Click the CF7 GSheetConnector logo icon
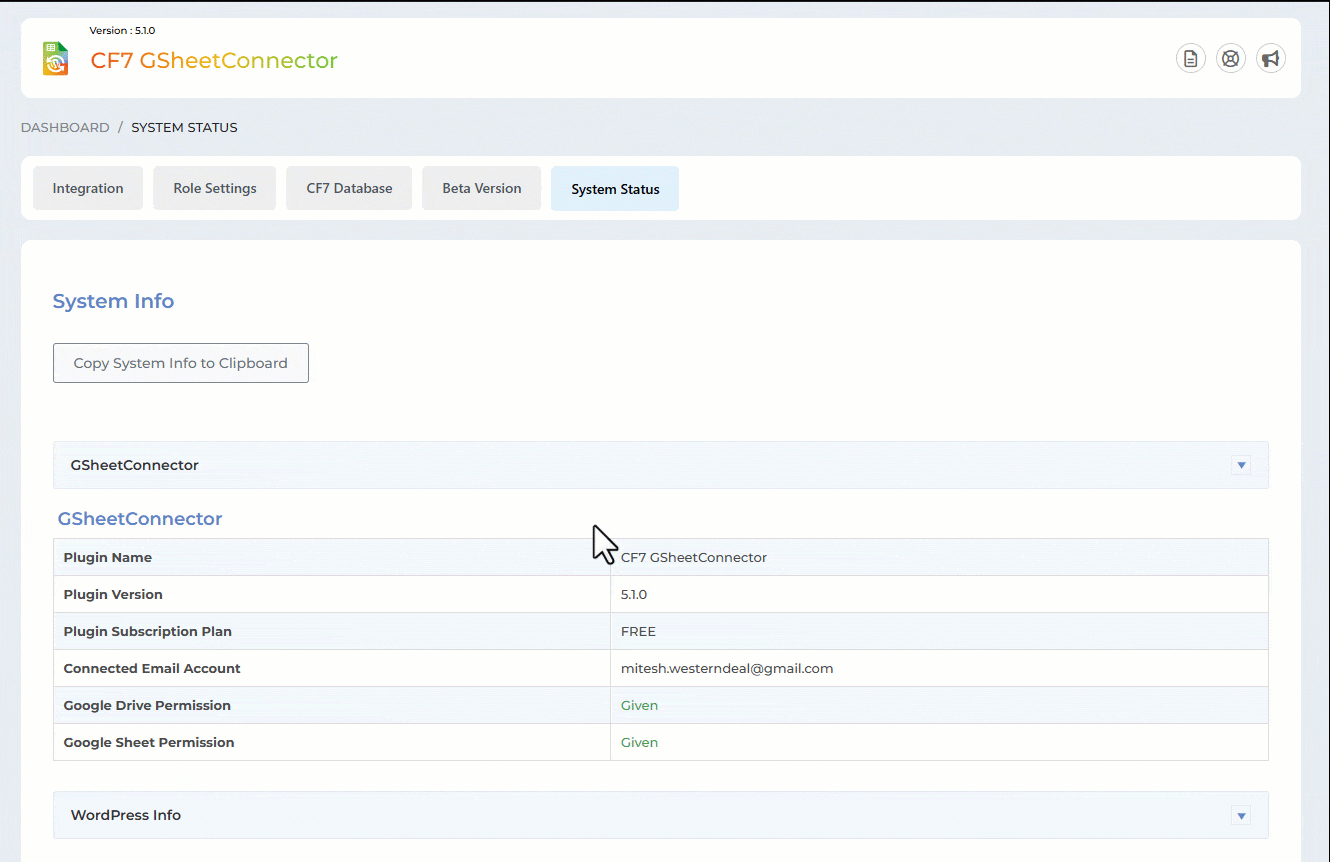The image size is (1330, 862). pyautogui.click(x=55, y=59)
